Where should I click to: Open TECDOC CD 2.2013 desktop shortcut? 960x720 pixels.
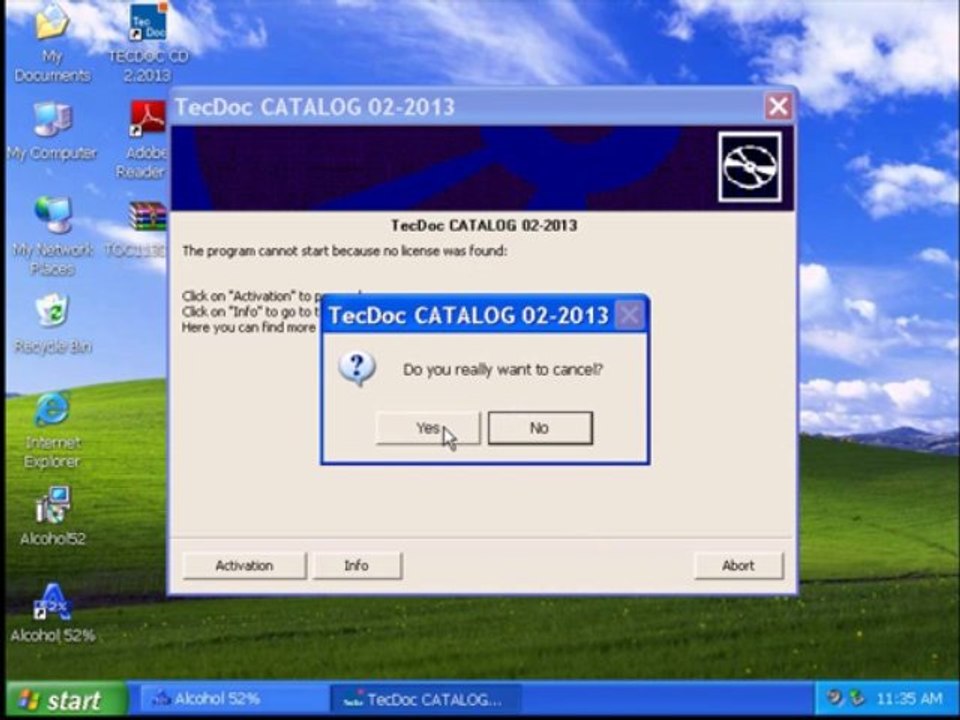click(x=148, y=42)
